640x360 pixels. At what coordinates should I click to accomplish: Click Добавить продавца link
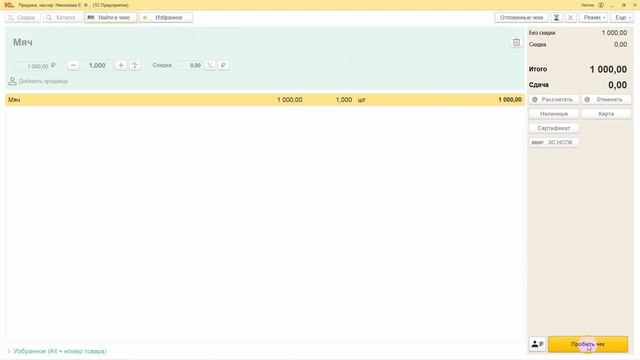coord(43,81)
